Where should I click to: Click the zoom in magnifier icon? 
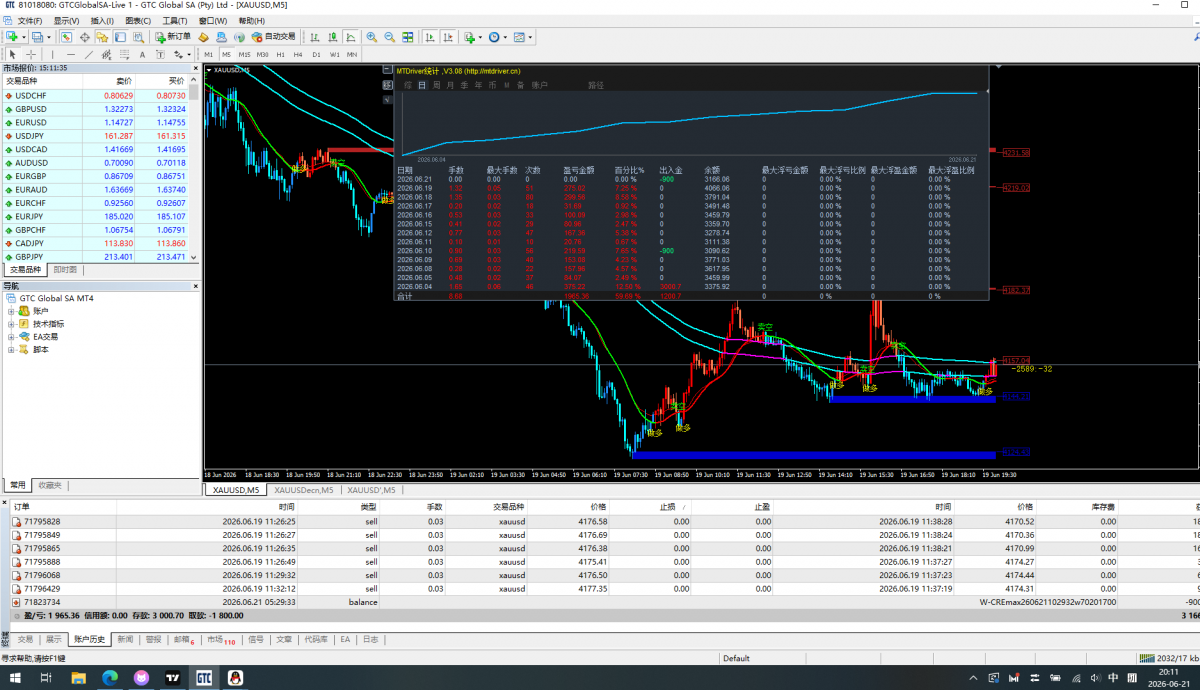pyautogui.click(x=371, y=37)
